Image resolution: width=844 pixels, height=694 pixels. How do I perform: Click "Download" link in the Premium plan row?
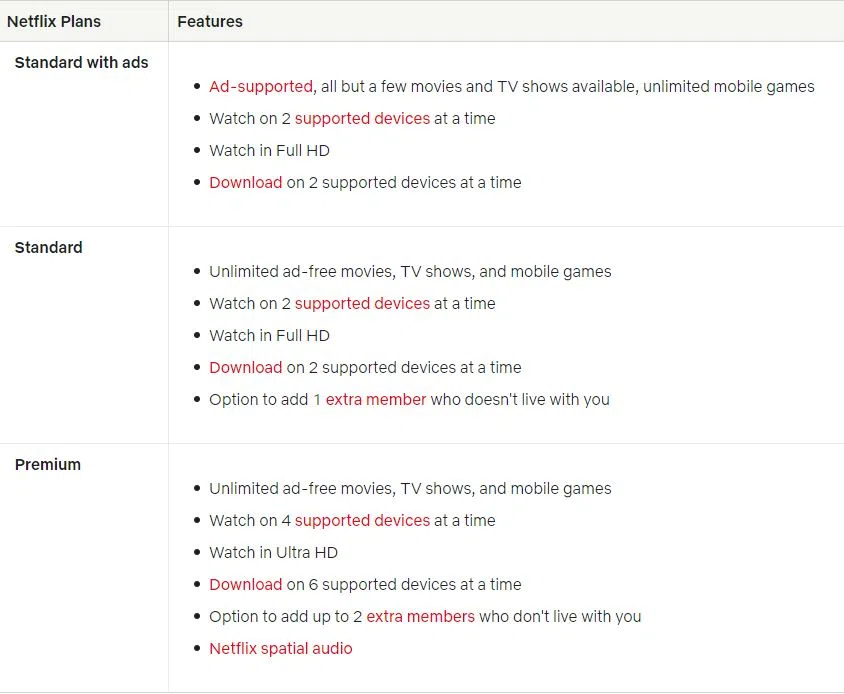pyautogui.click(x=245, y=585)
